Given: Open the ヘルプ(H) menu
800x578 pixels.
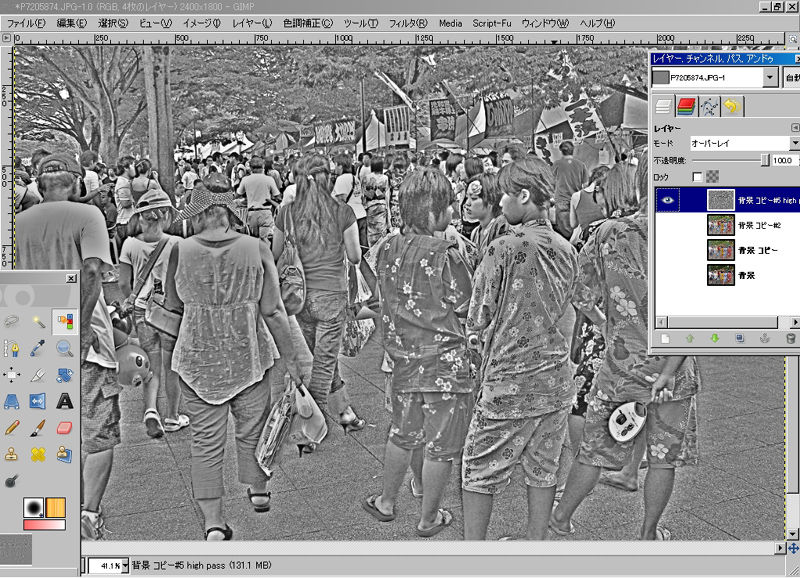Looking at the screenshot, I should pyautogui.click(x=597, y=23).
